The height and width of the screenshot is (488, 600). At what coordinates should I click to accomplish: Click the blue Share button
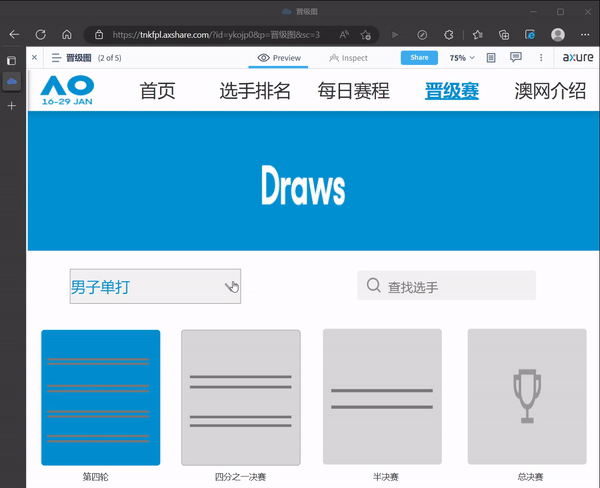[419, 57]
